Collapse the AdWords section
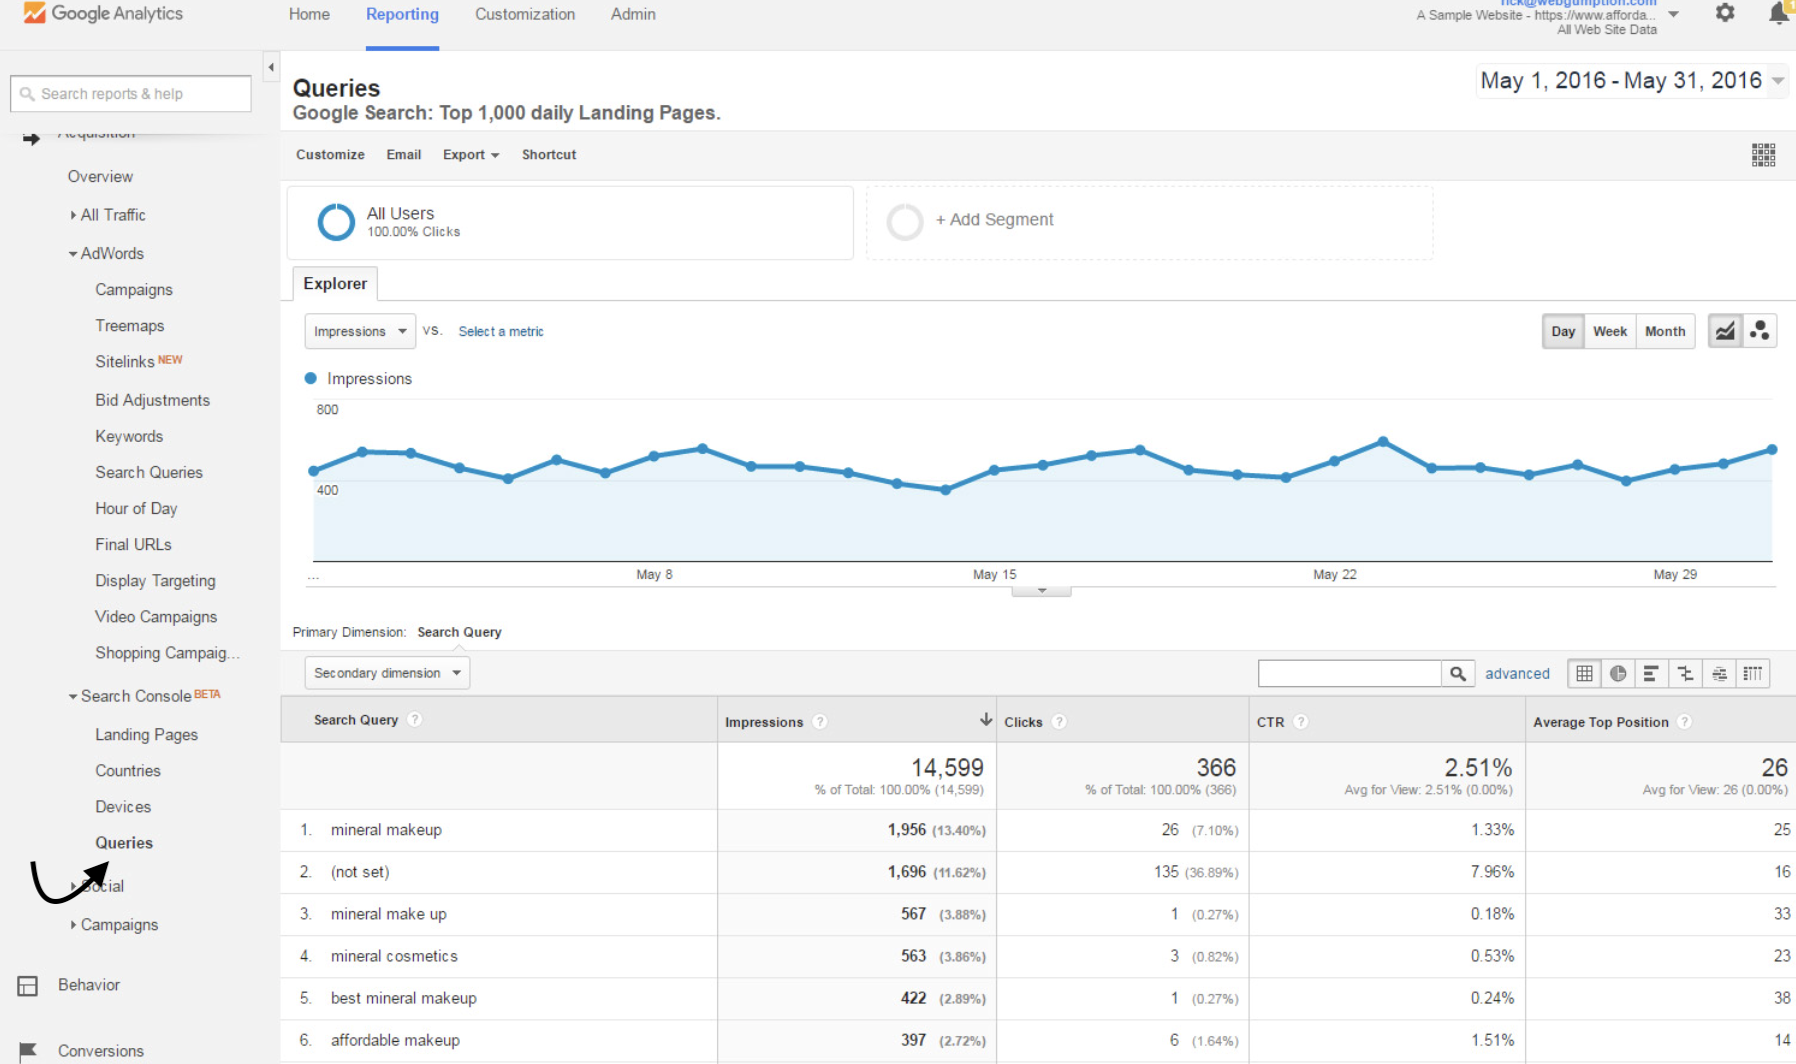This screenshot has height=1064, width=1796. coord(106,254)
